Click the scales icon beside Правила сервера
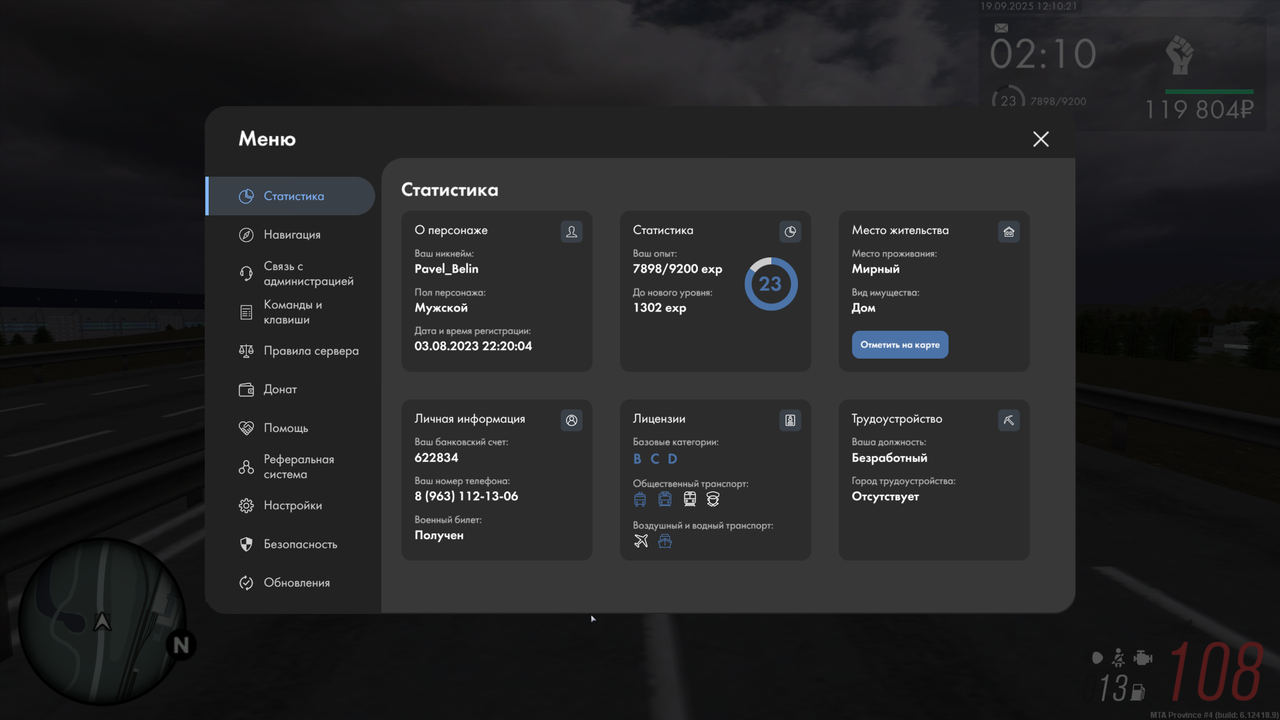Viewport: 1280px width, 720px height. tap(246, 351)
